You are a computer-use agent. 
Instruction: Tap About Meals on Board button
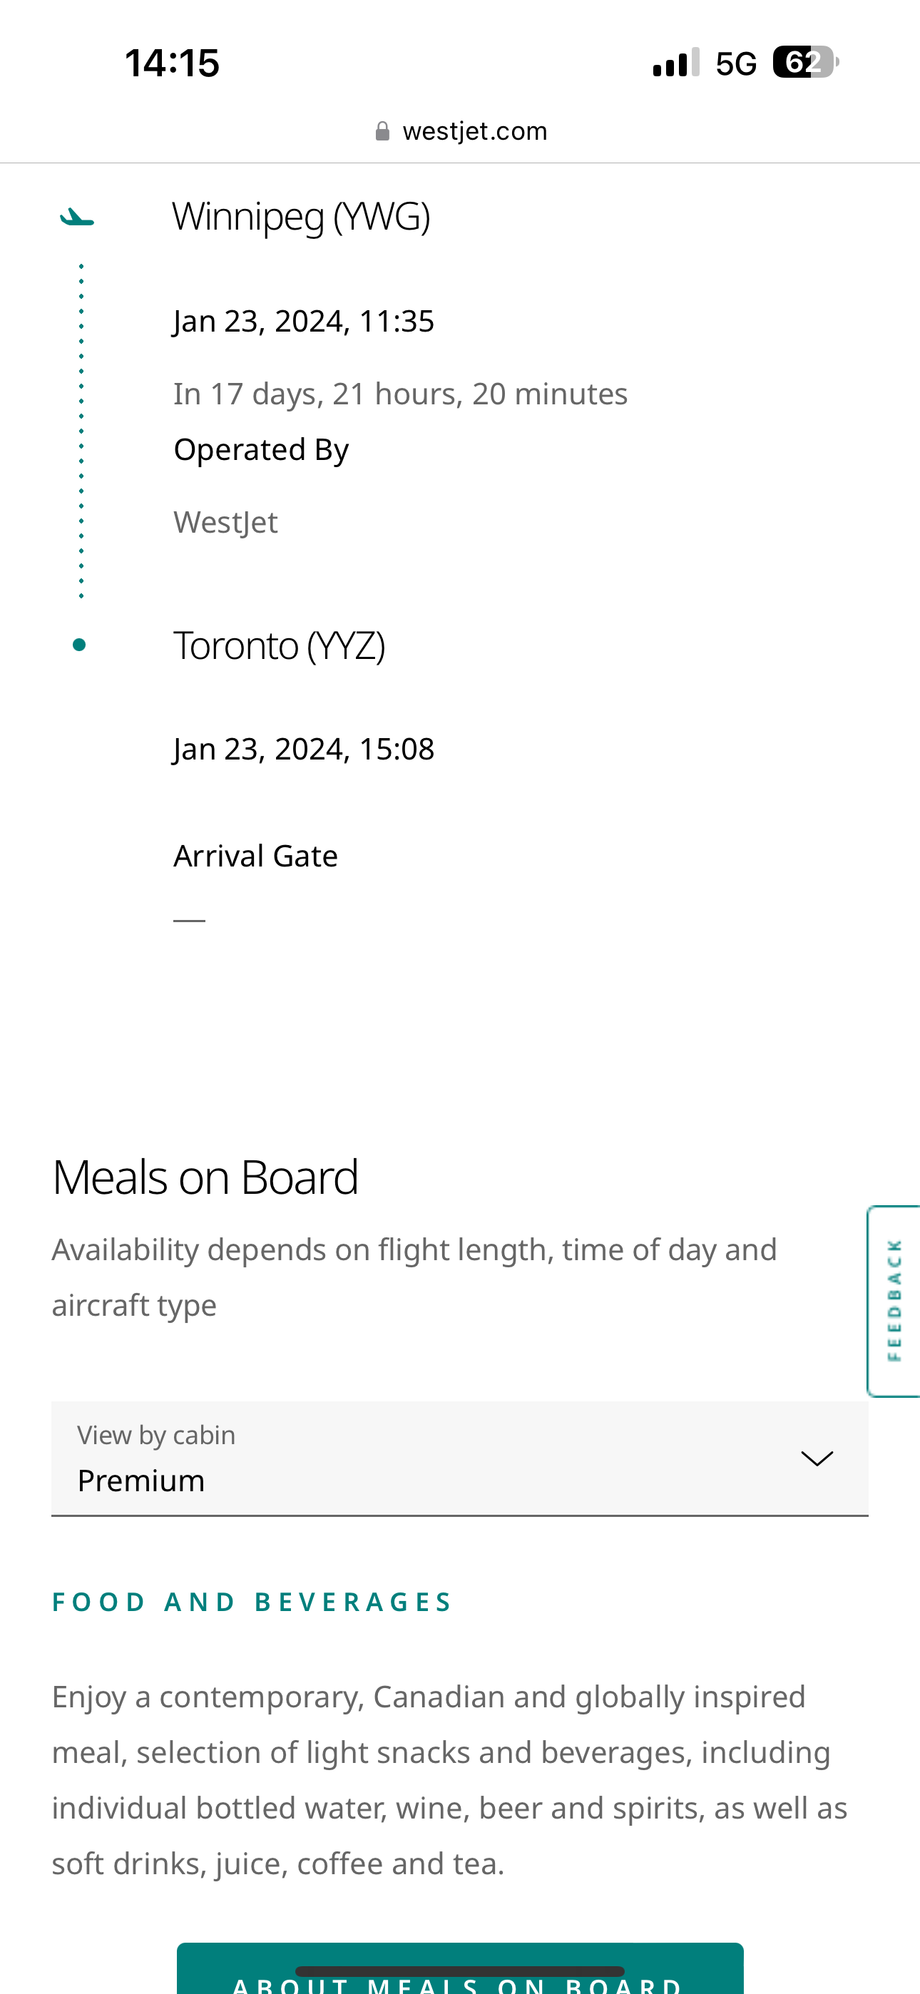pyautogui.click(x=460, y=1970)
